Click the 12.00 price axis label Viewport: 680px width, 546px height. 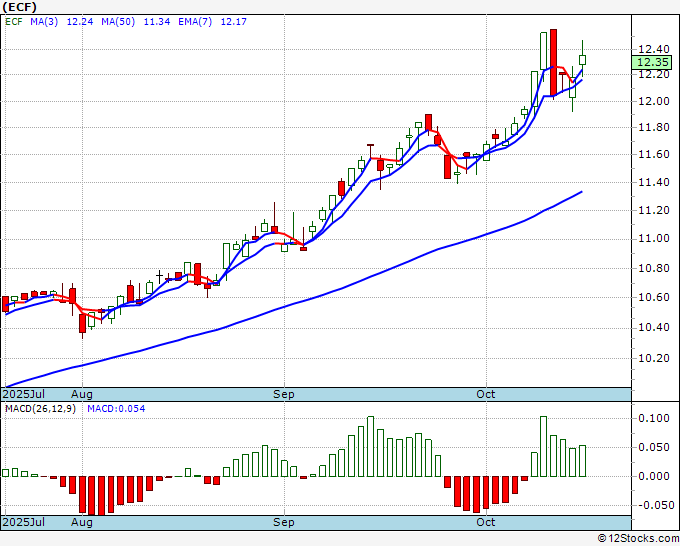[x=654, y=101]
